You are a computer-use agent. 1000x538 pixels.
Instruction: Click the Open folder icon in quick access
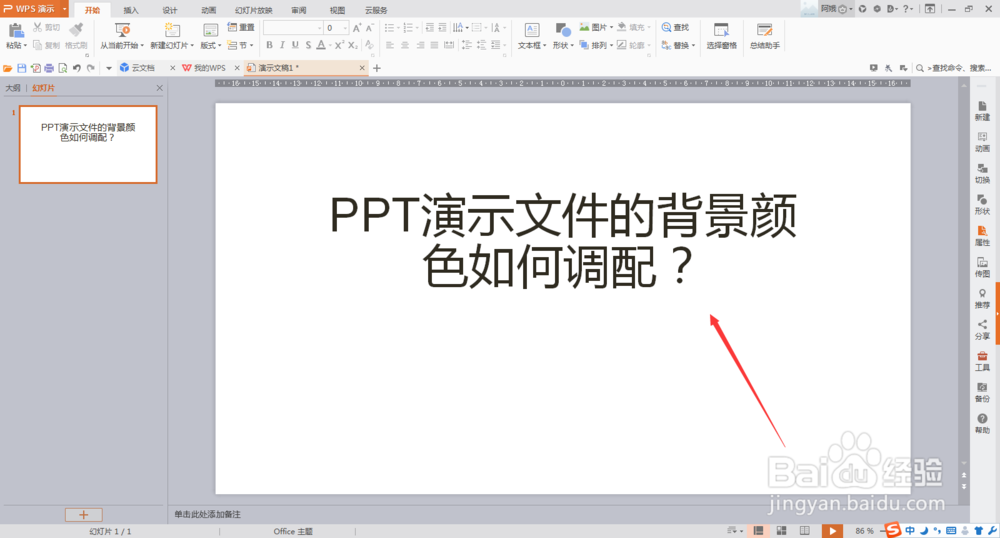pyautogui.click(x=8, y=68)
